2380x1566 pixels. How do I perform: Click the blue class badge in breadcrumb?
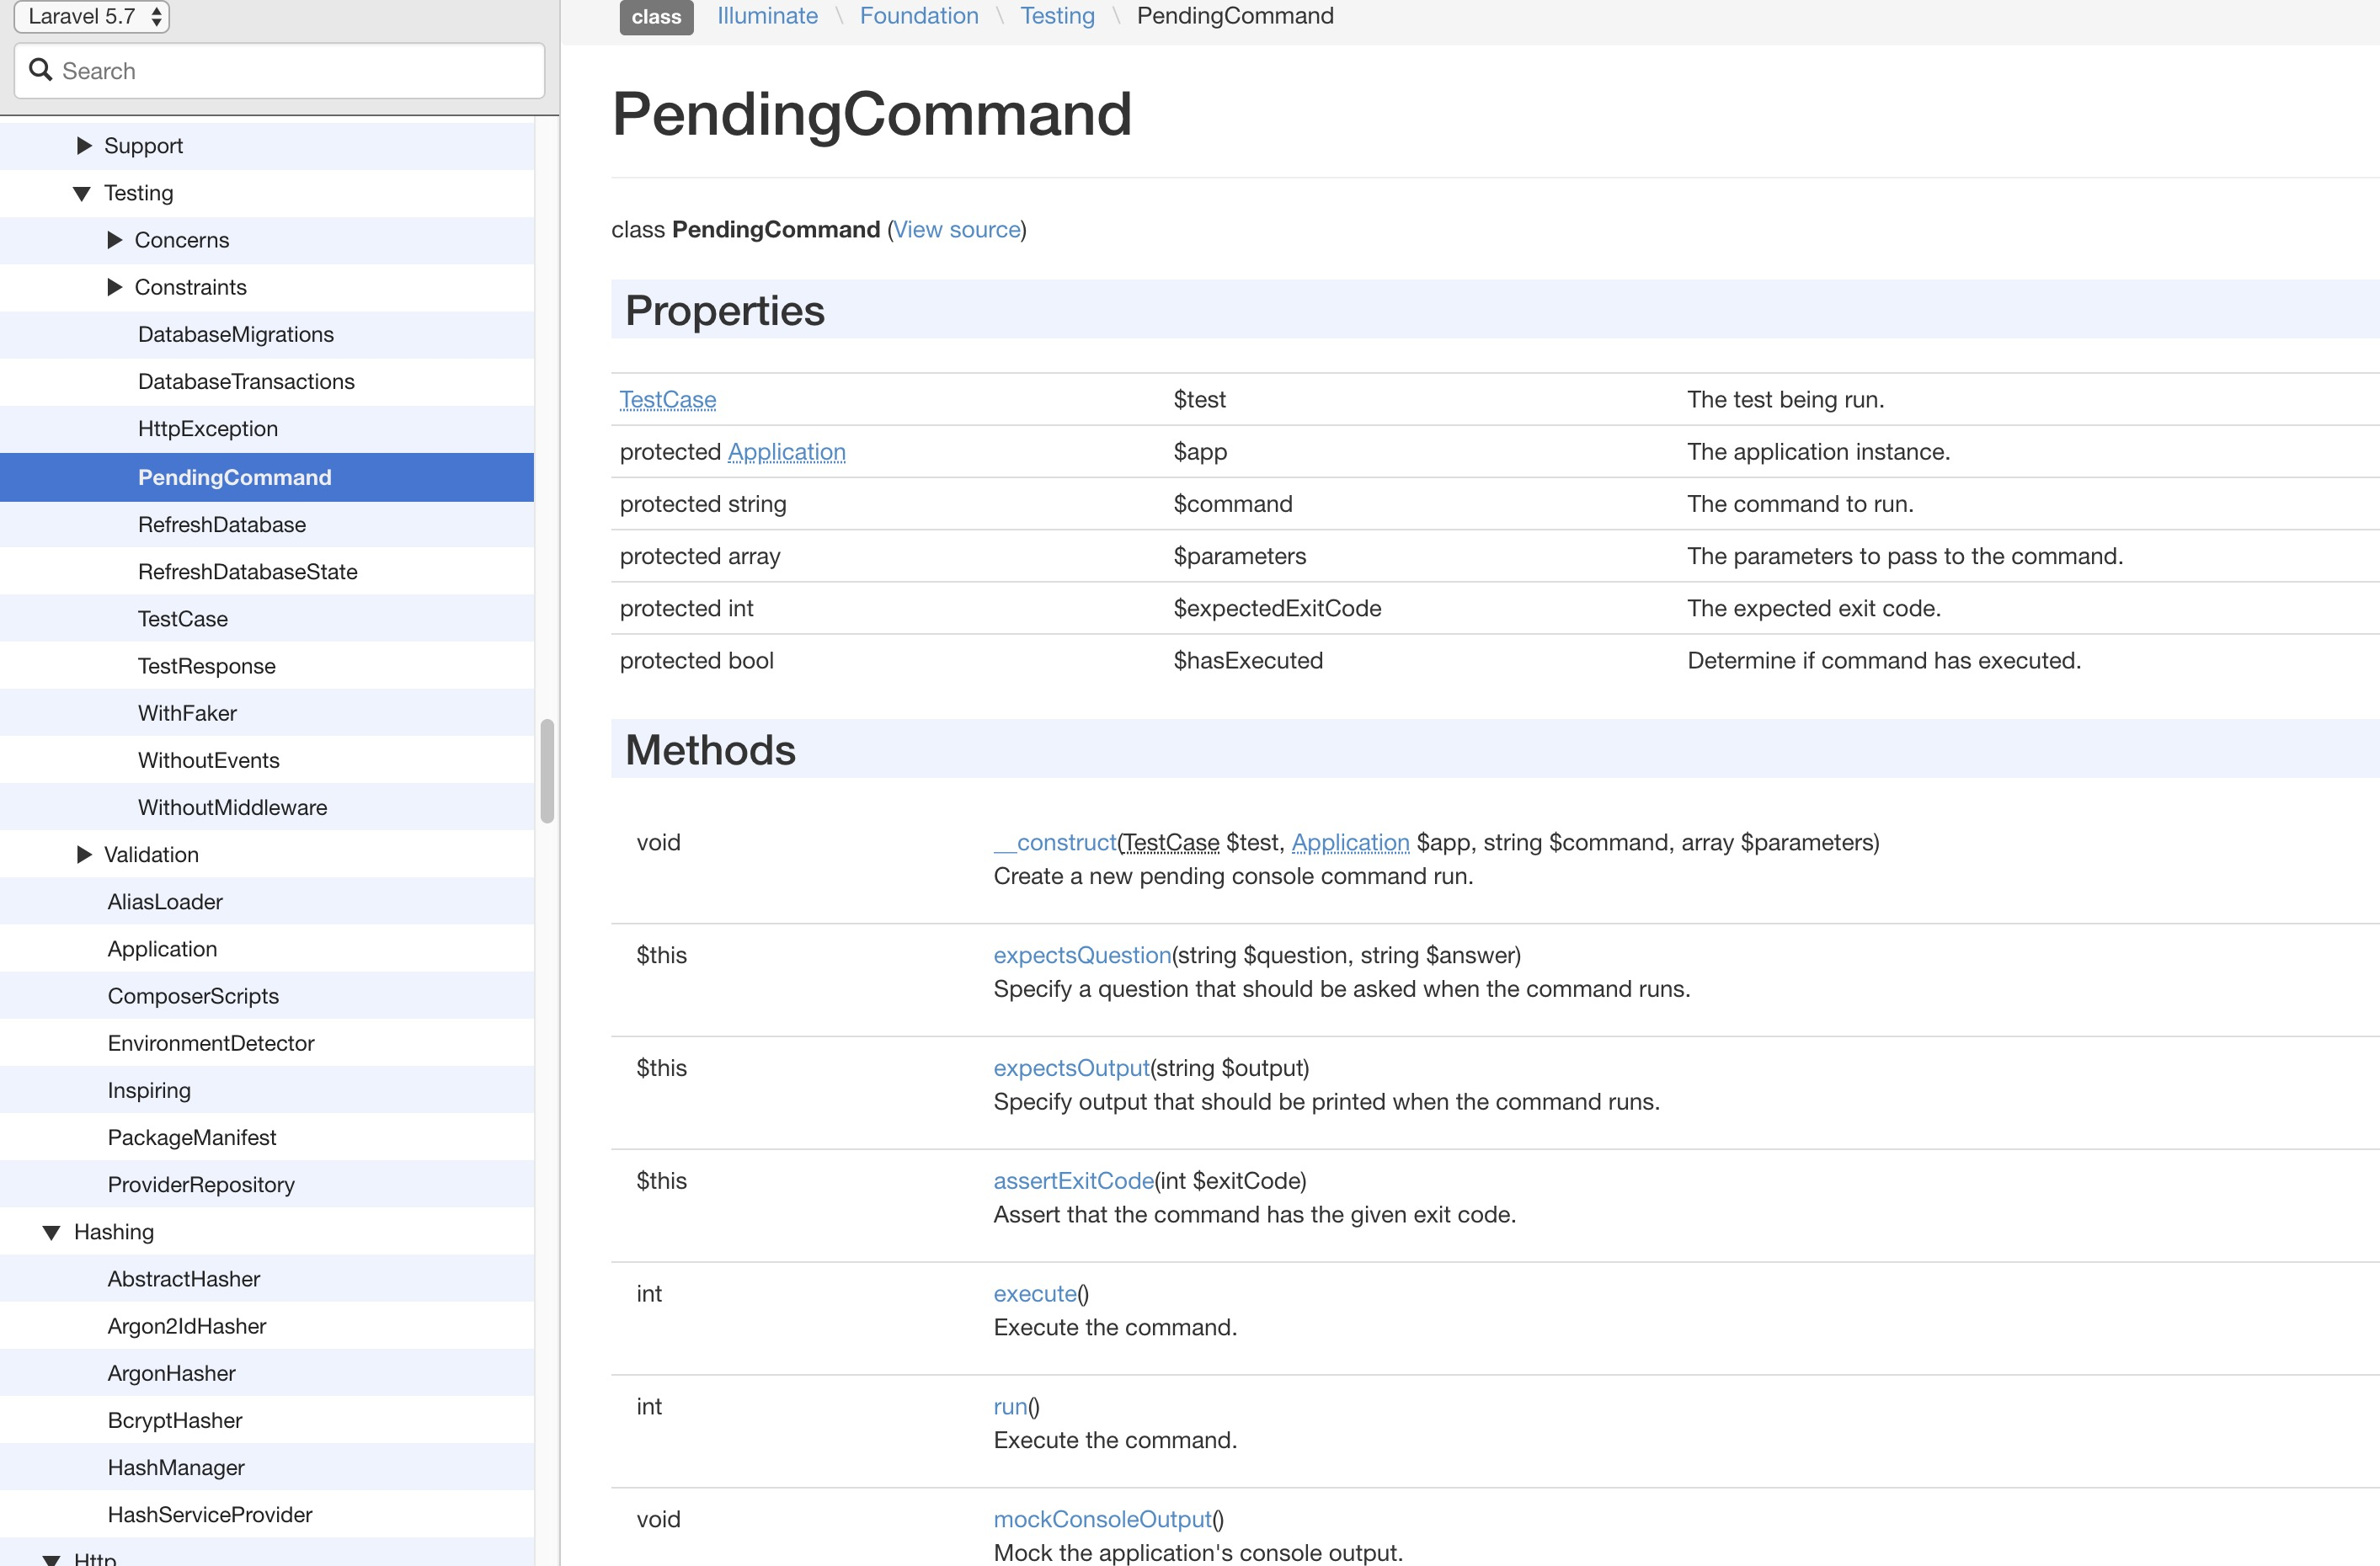point(655,16)
